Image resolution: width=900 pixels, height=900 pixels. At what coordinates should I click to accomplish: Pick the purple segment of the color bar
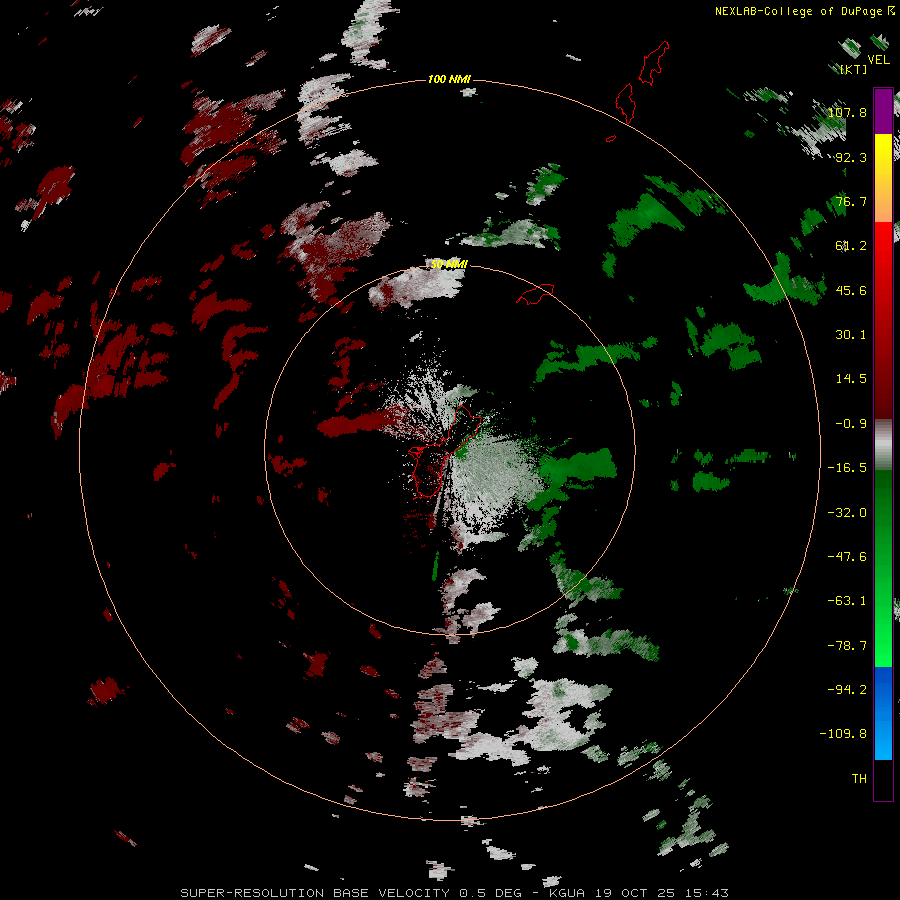tap(883, 111)
